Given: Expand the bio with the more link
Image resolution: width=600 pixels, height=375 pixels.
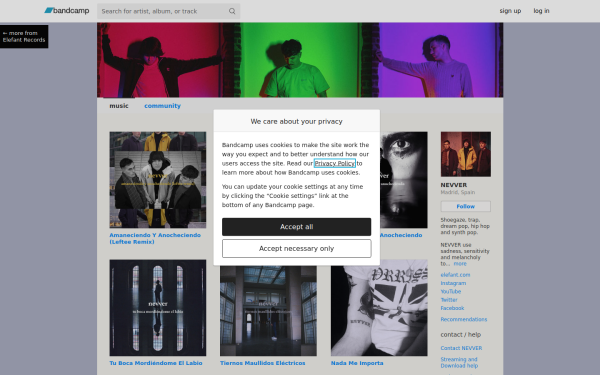Looking at the screenshot, I should point(460,264).
